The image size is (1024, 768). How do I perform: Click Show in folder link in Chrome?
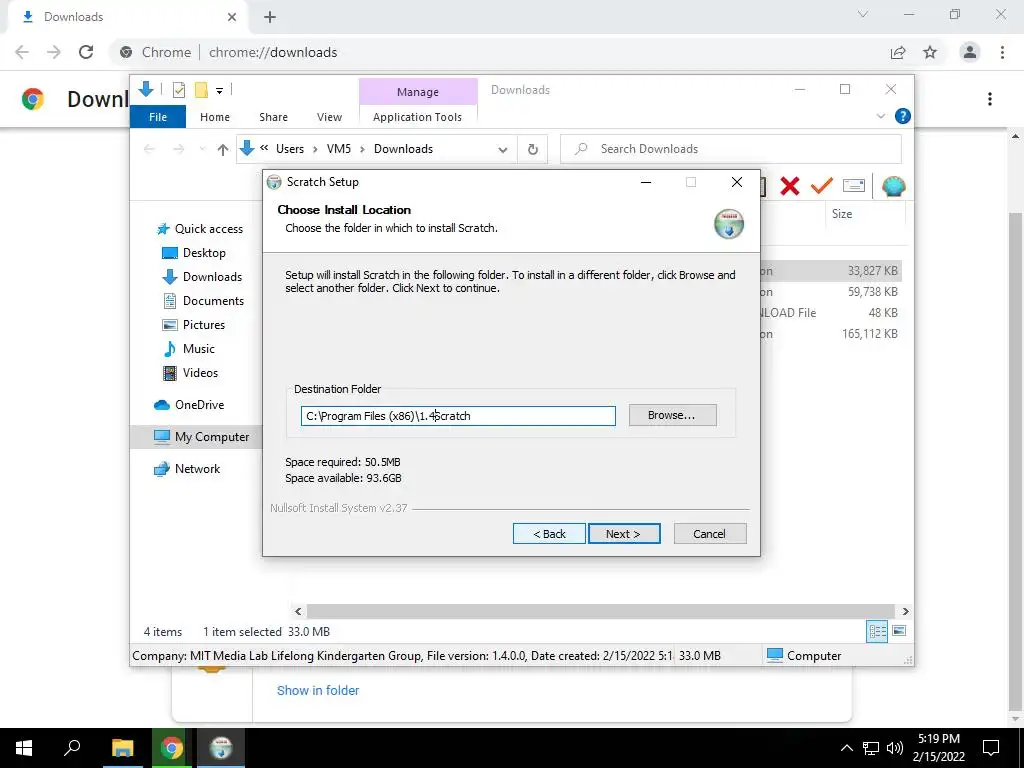pyautogui.click(x=318, y=690)
